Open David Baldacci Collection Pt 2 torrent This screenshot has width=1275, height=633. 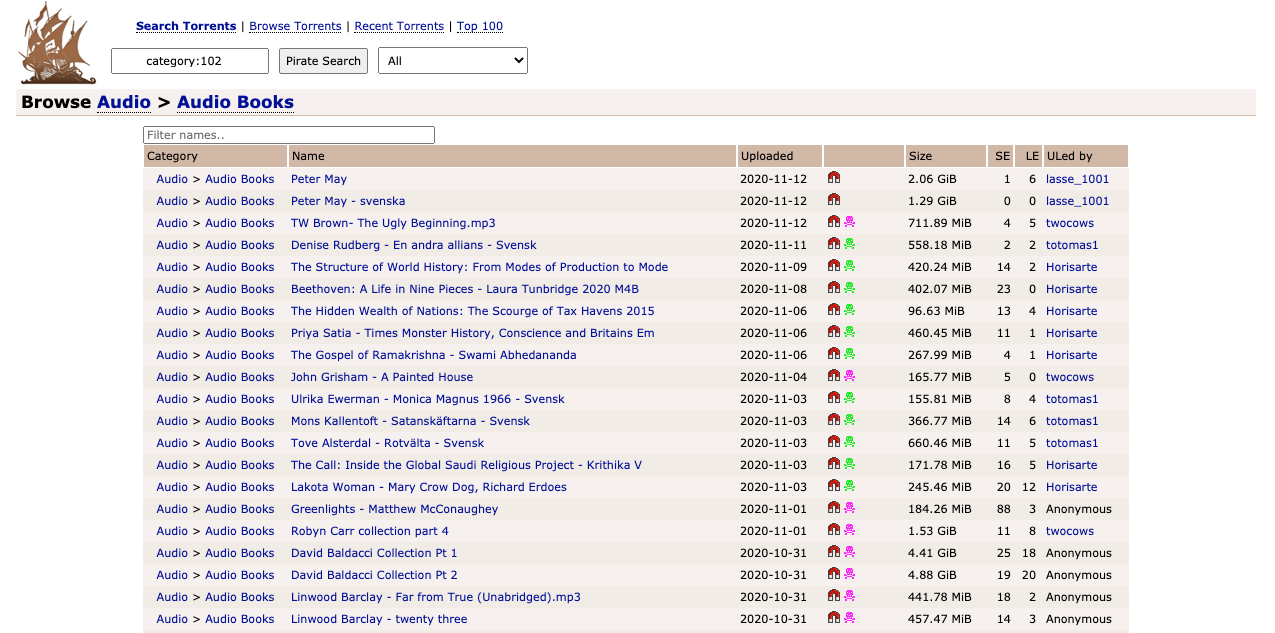pos(374,575)
